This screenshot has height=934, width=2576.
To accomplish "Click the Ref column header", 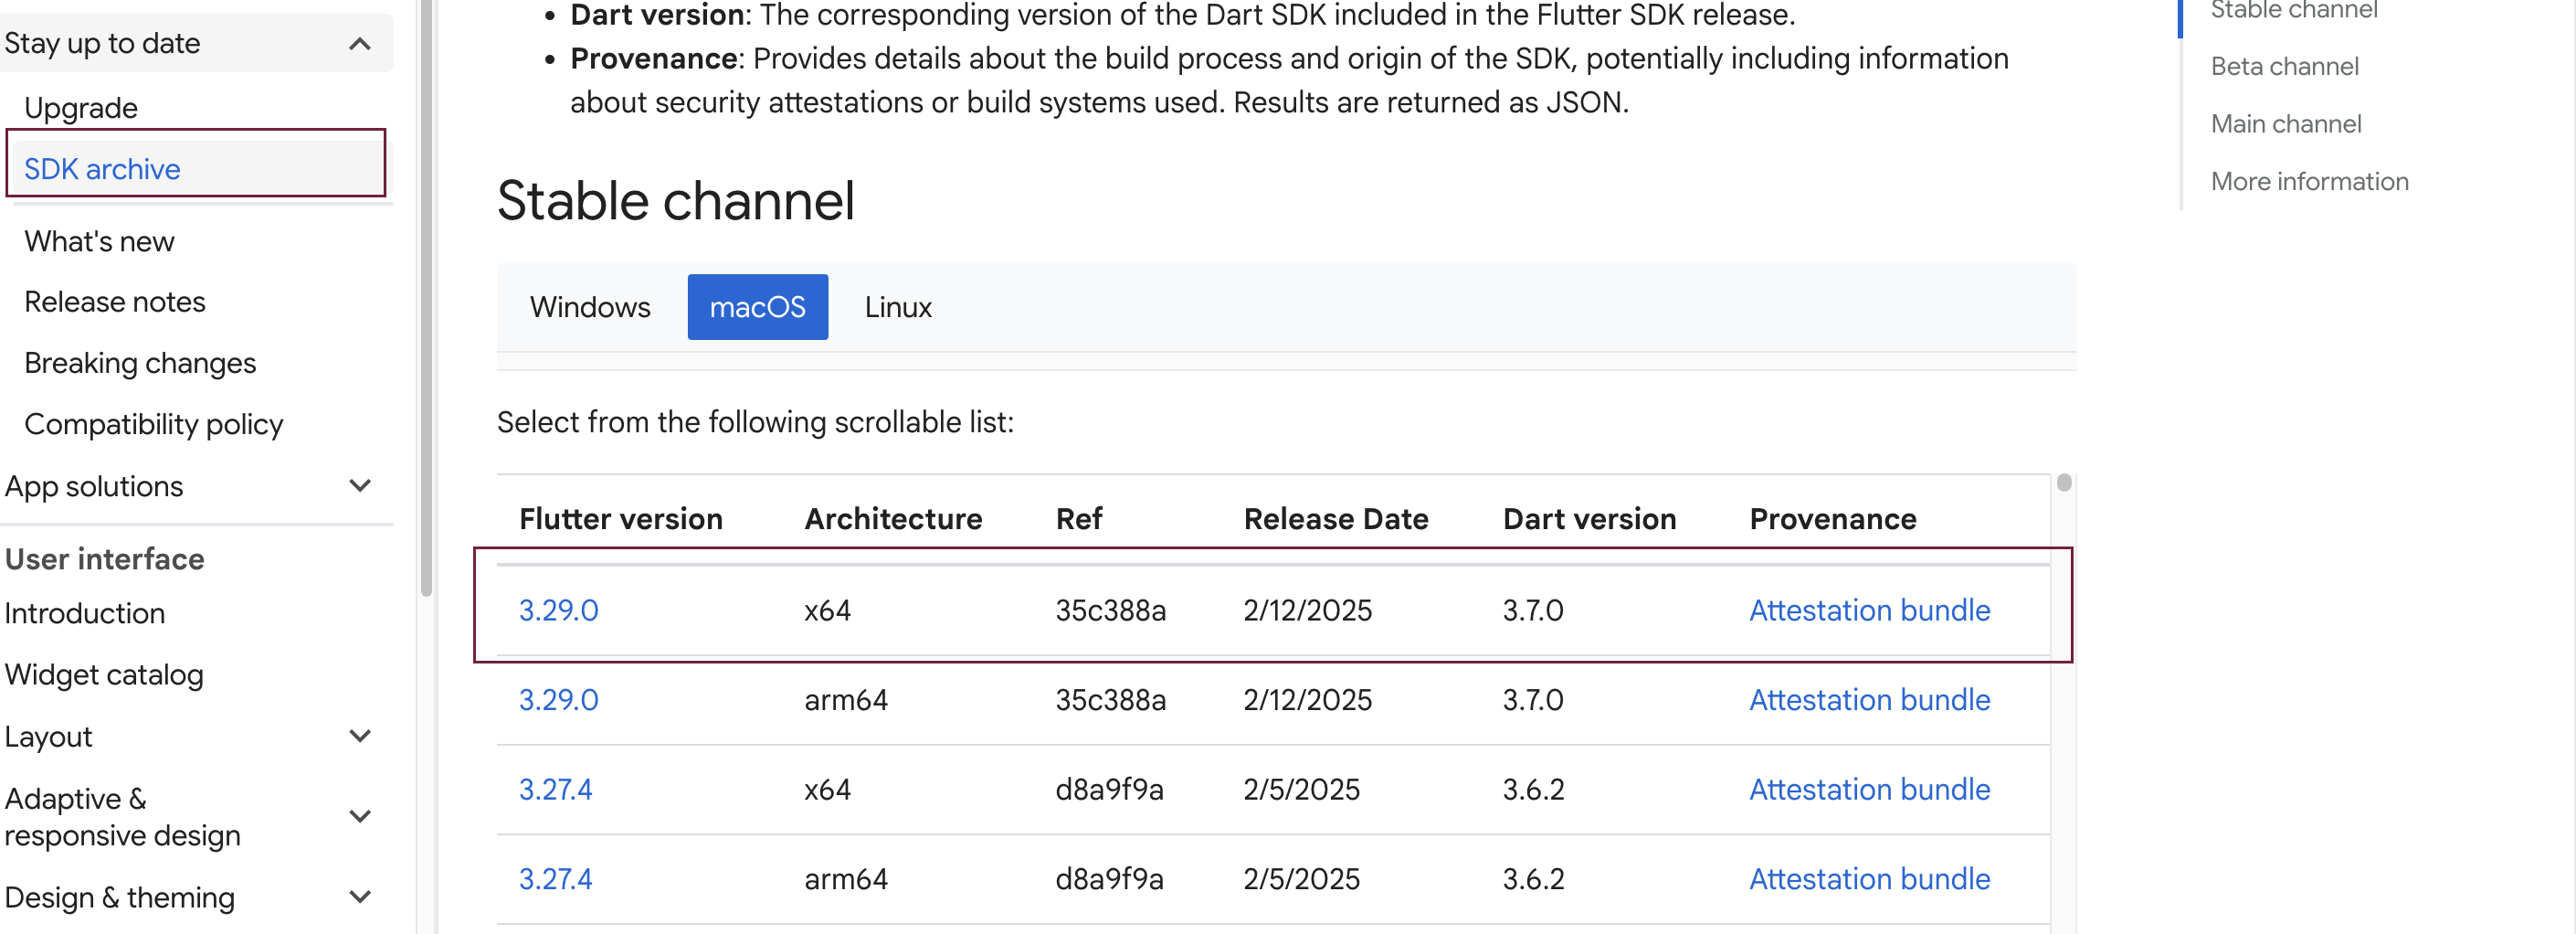I will pos(1079,519).
